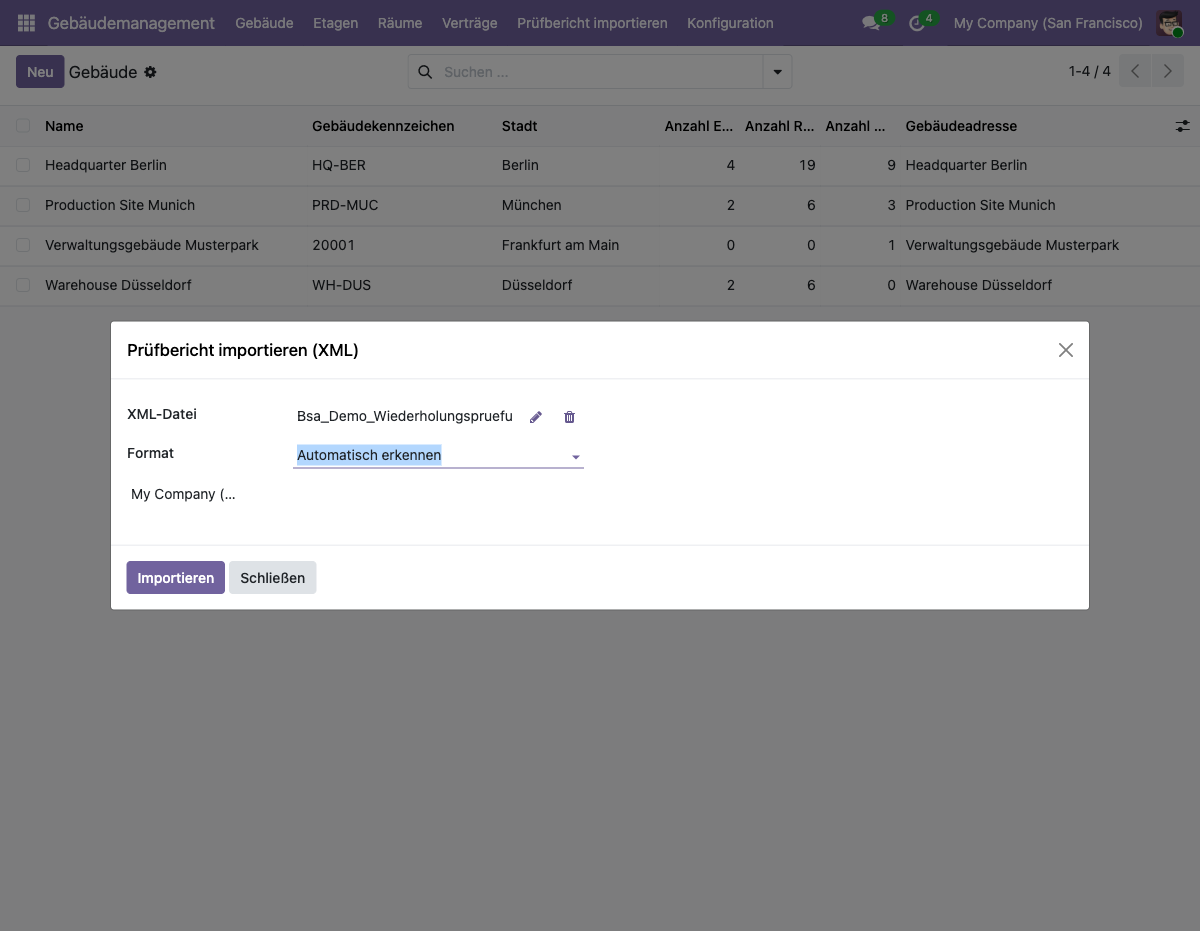Open Prüfbericht importieren menu item

592,23
